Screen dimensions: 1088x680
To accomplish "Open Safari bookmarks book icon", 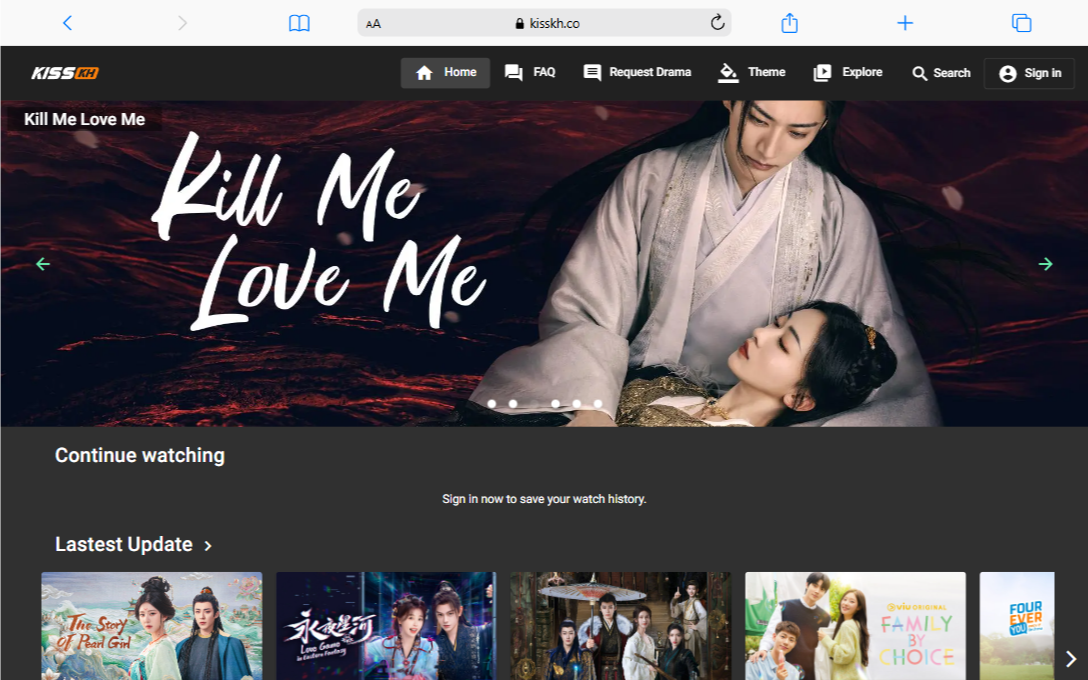I will [x=299, y=23].
